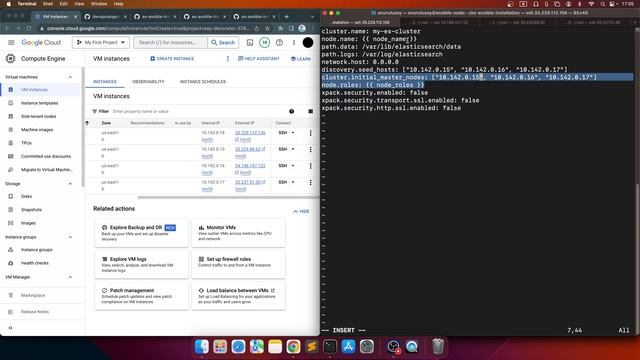Screen dimensions: 640x360
Task: Open the My First Project selector dropdown
Action: coord(101,42)
